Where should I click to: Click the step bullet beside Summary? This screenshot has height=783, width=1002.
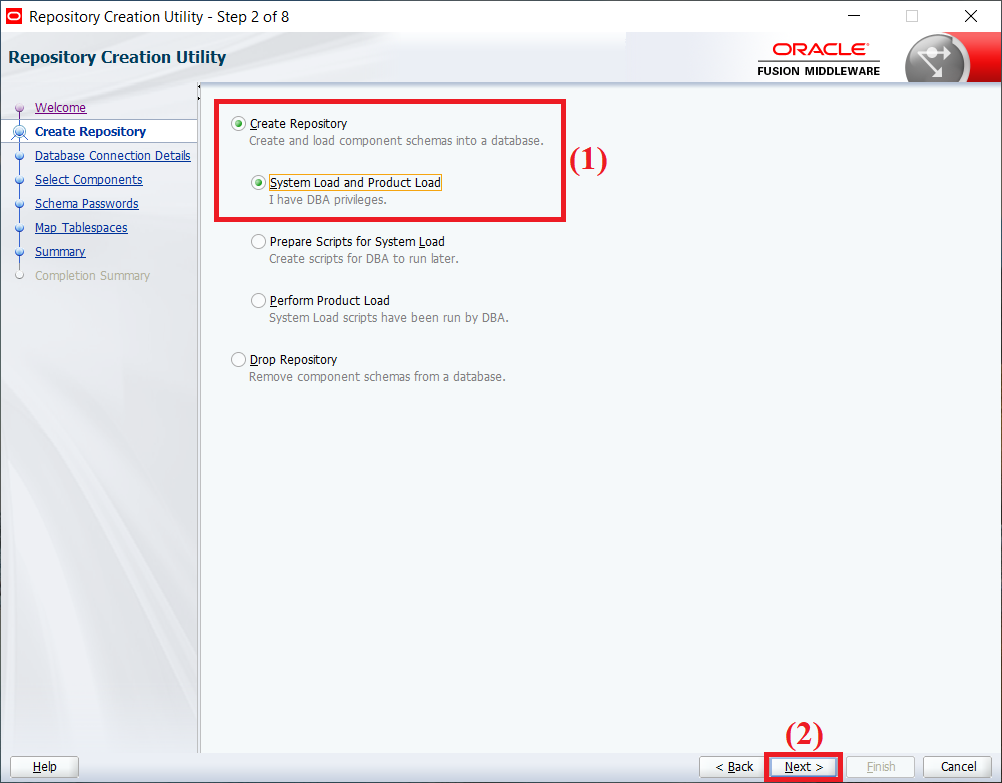point(20,252)
